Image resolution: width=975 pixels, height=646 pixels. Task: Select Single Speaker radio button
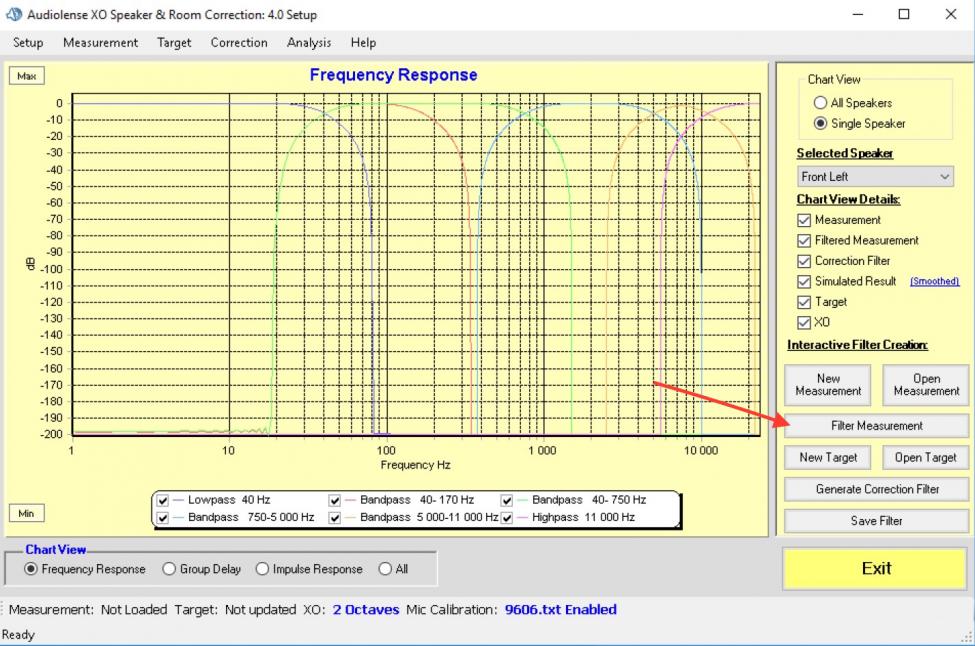coord(820,123)
